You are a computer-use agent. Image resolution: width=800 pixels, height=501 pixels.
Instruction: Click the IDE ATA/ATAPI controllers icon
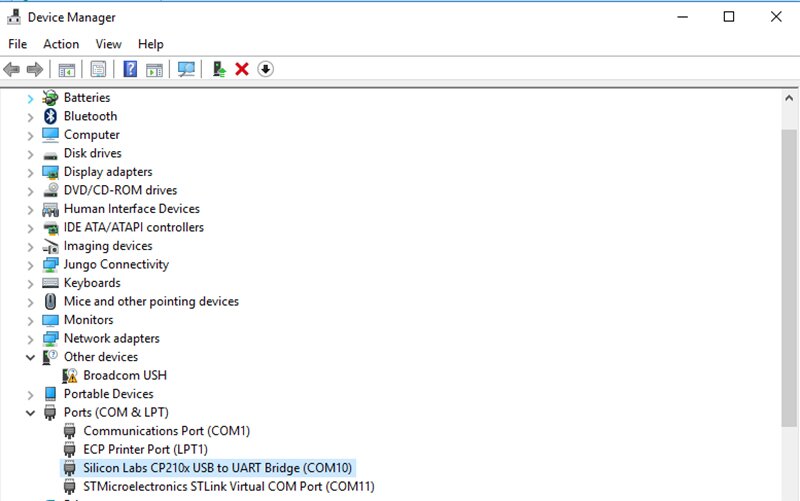pyautogui.click(x=51, y=228)
